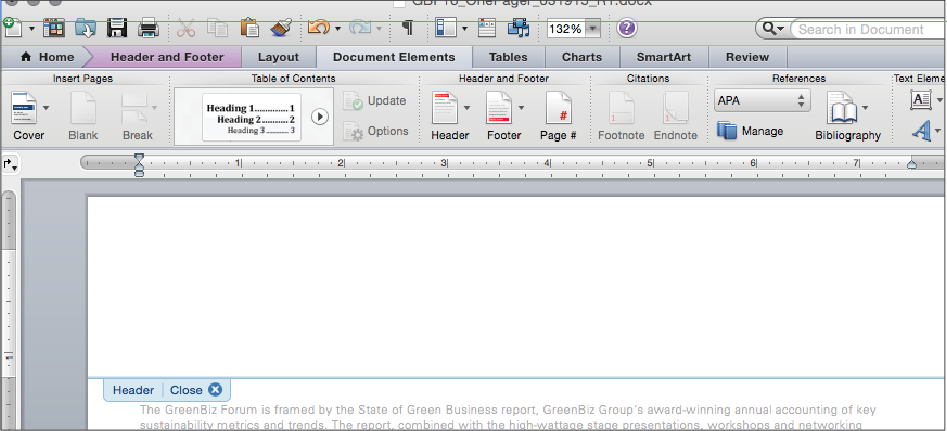947x431 pixels.
Task: Click the Manage citations button
Action: click(x=750, y=131)
